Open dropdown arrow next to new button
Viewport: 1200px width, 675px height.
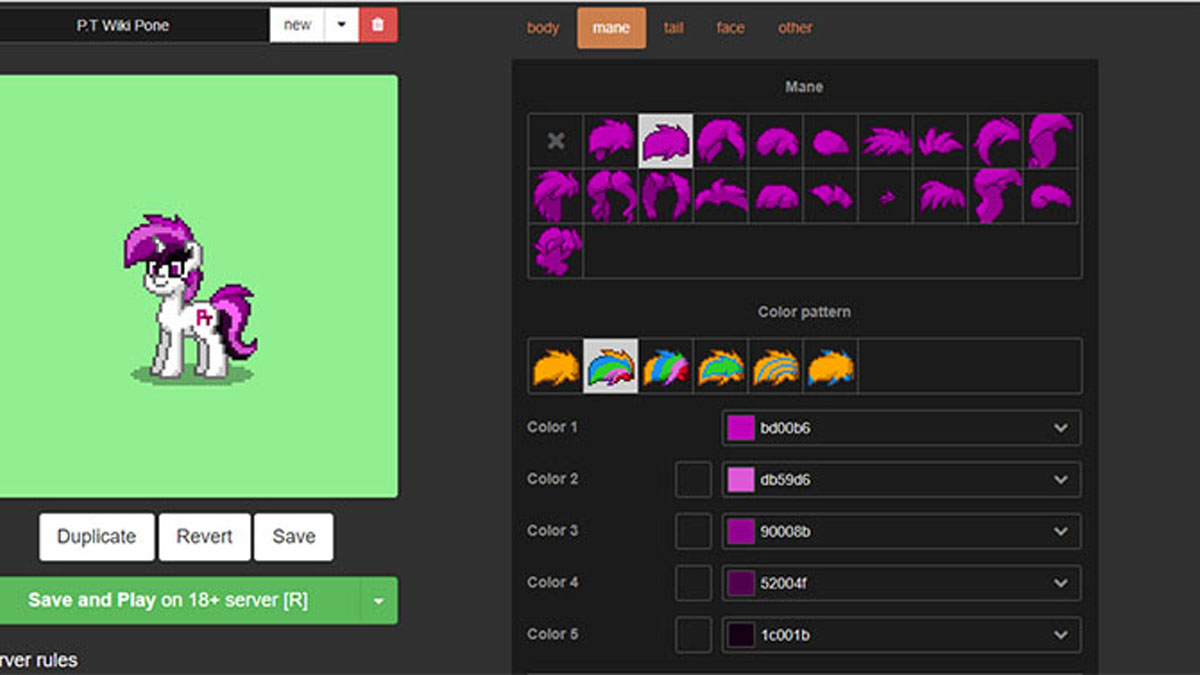point(341,25)
